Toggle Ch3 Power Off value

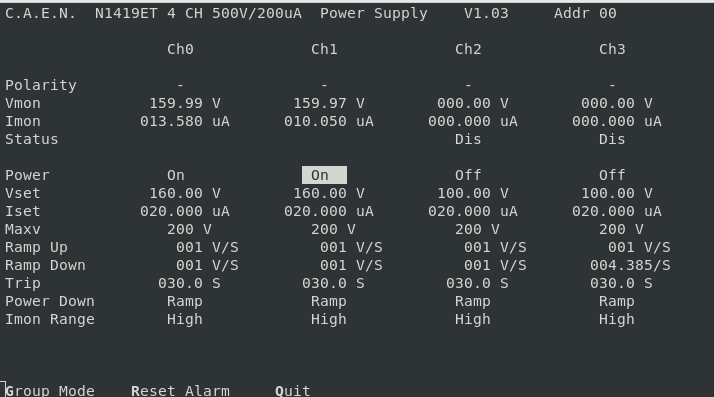(612, 175)
